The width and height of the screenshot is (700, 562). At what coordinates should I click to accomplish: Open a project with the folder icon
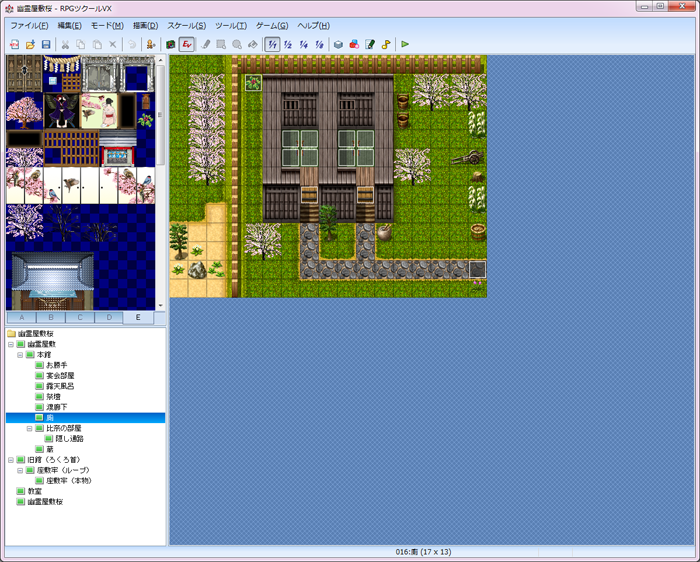30,44
